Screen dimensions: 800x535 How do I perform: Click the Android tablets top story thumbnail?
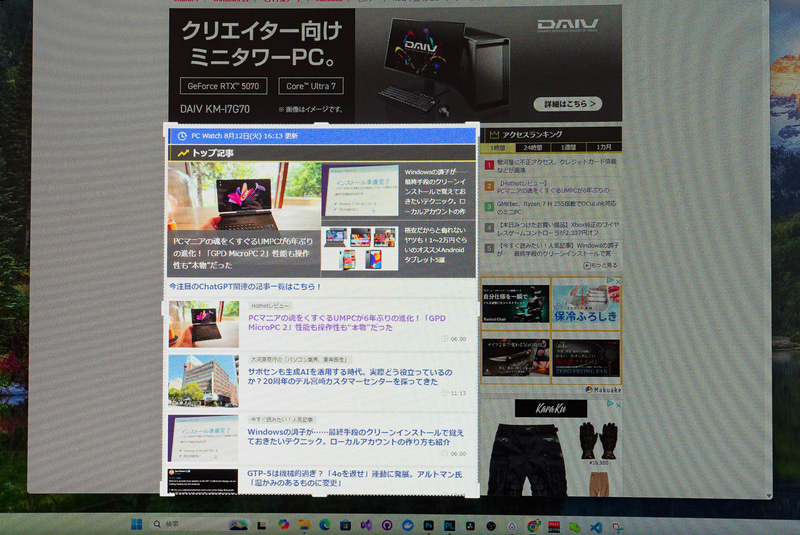coord(360,248)
